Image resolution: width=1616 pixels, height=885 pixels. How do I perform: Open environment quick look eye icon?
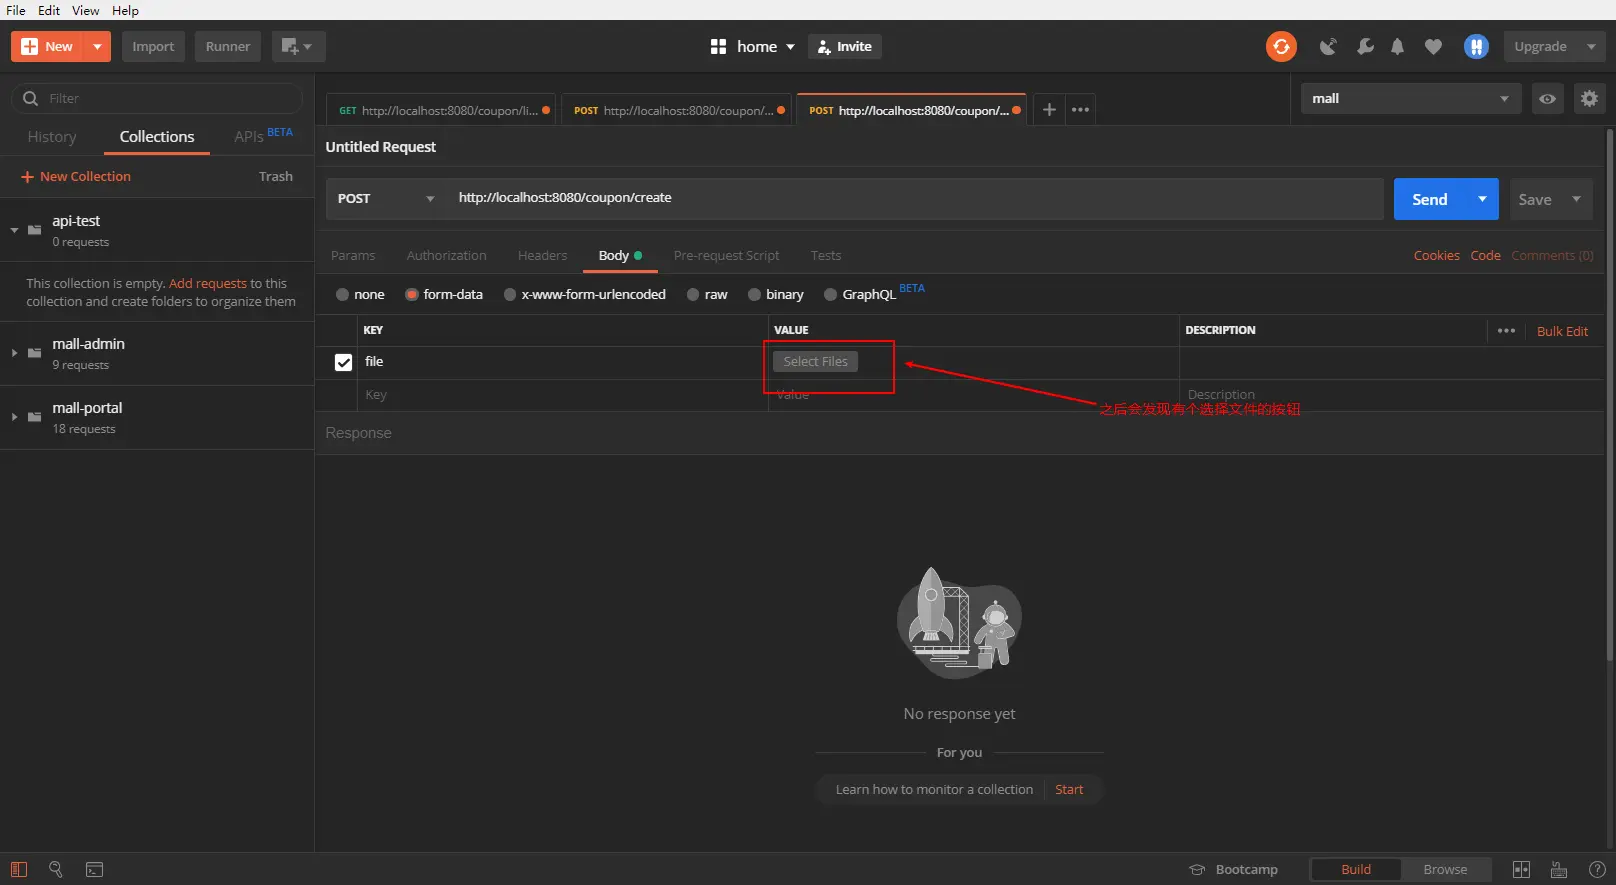point(1547,98)
